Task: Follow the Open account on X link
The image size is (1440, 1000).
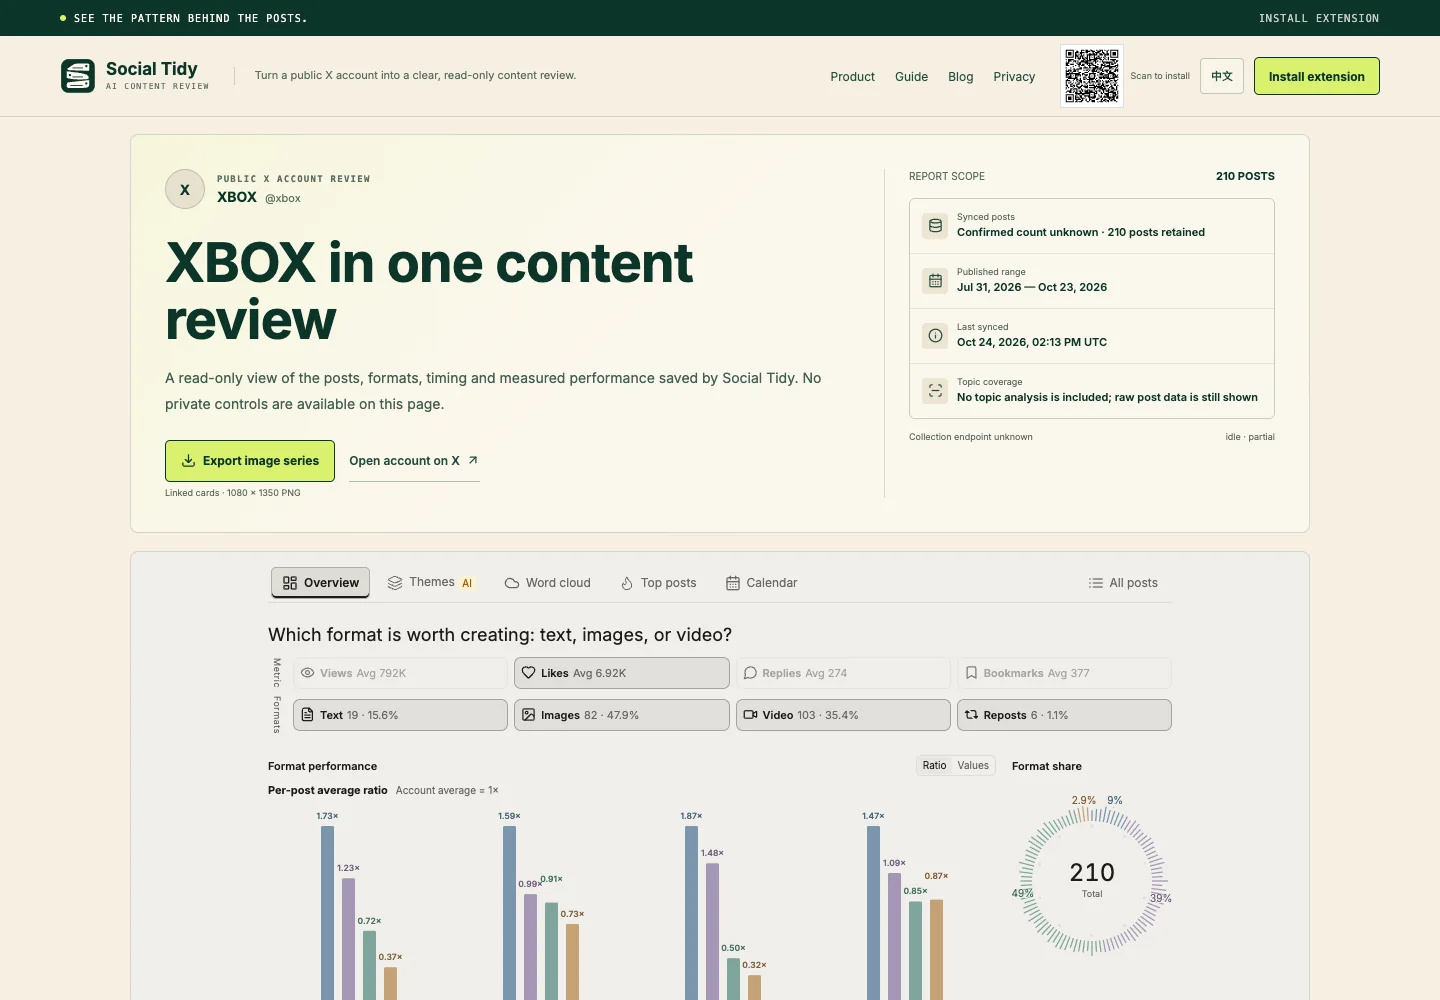Action: tap(414, 461)
